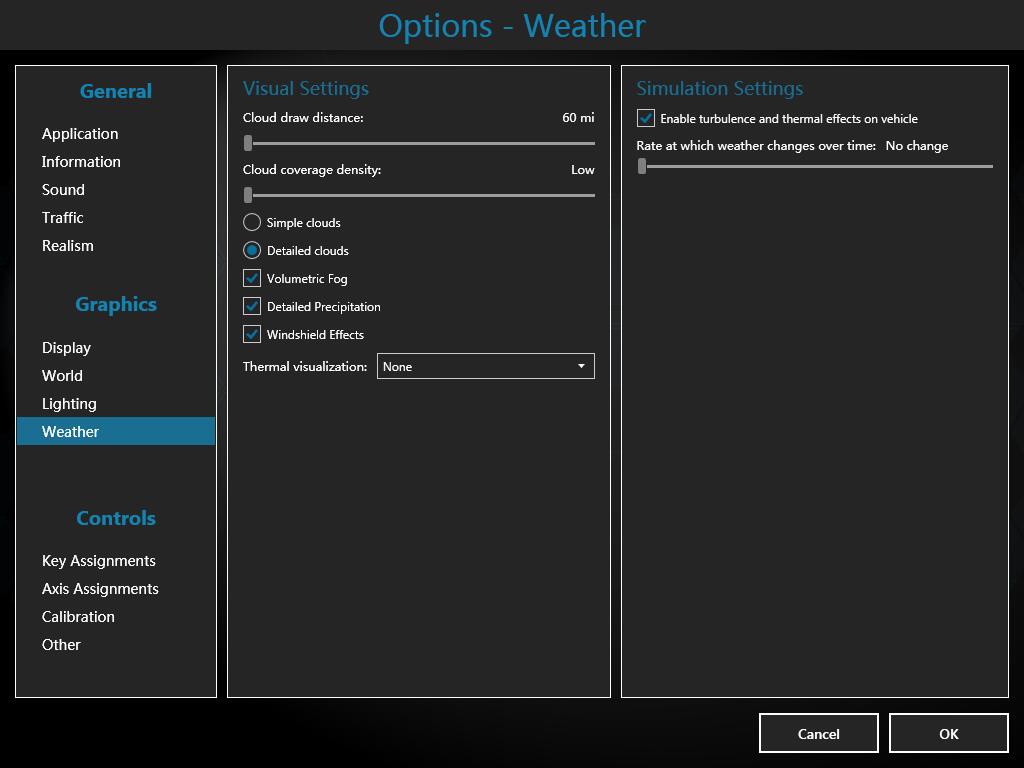Click the Cloud coverage density slider handle
1024x768 pixels.
coord(248,196)
